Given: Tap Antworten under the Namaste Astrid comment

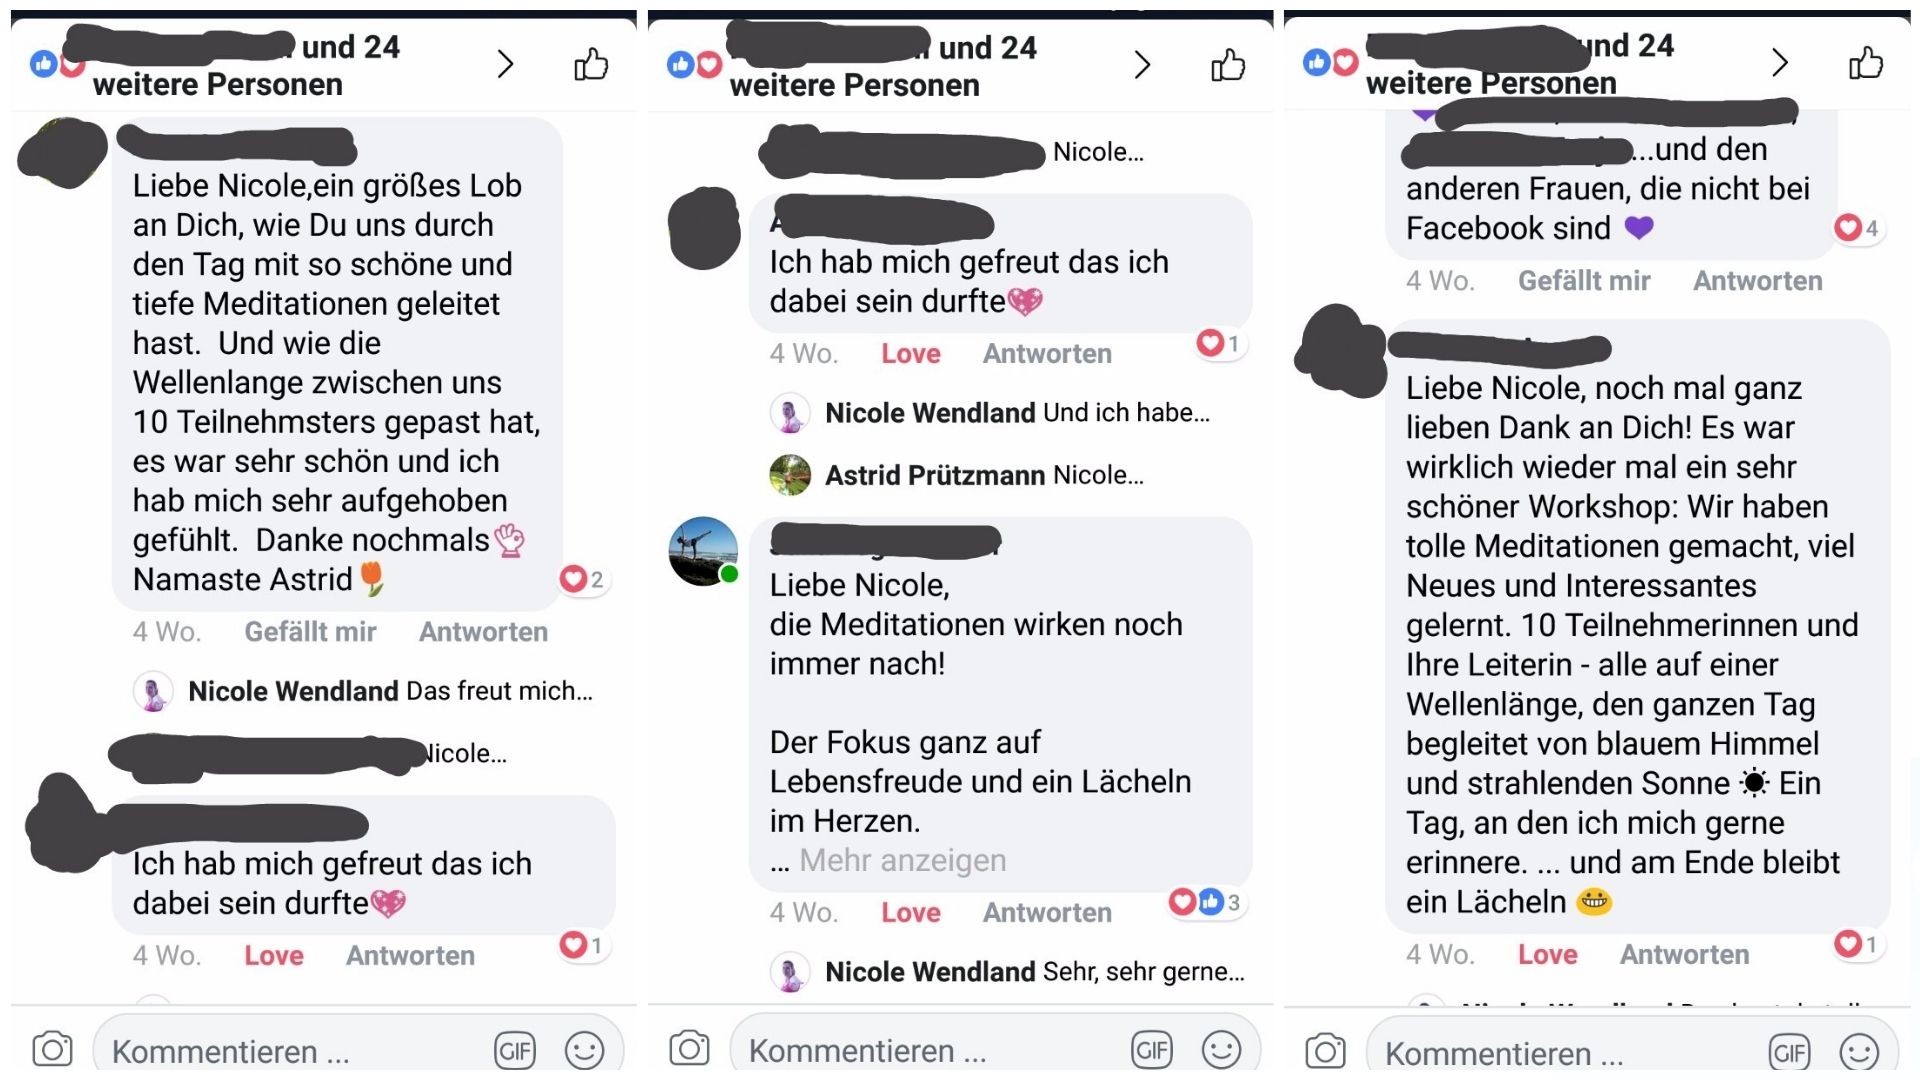Looking at the screenshot, I should [x=483, y=631].
